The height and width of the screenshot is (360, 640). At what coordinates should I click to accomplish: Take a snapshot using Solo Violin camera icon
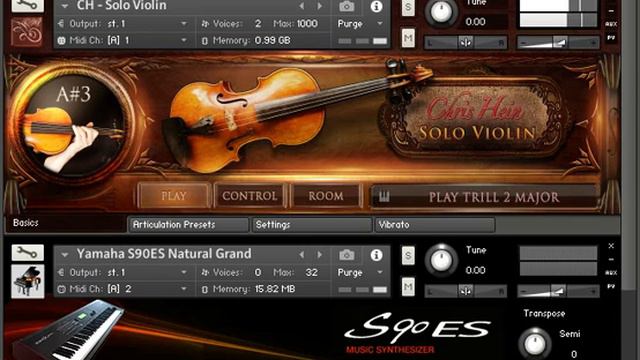pyautogui.click(x=347, y=6)
